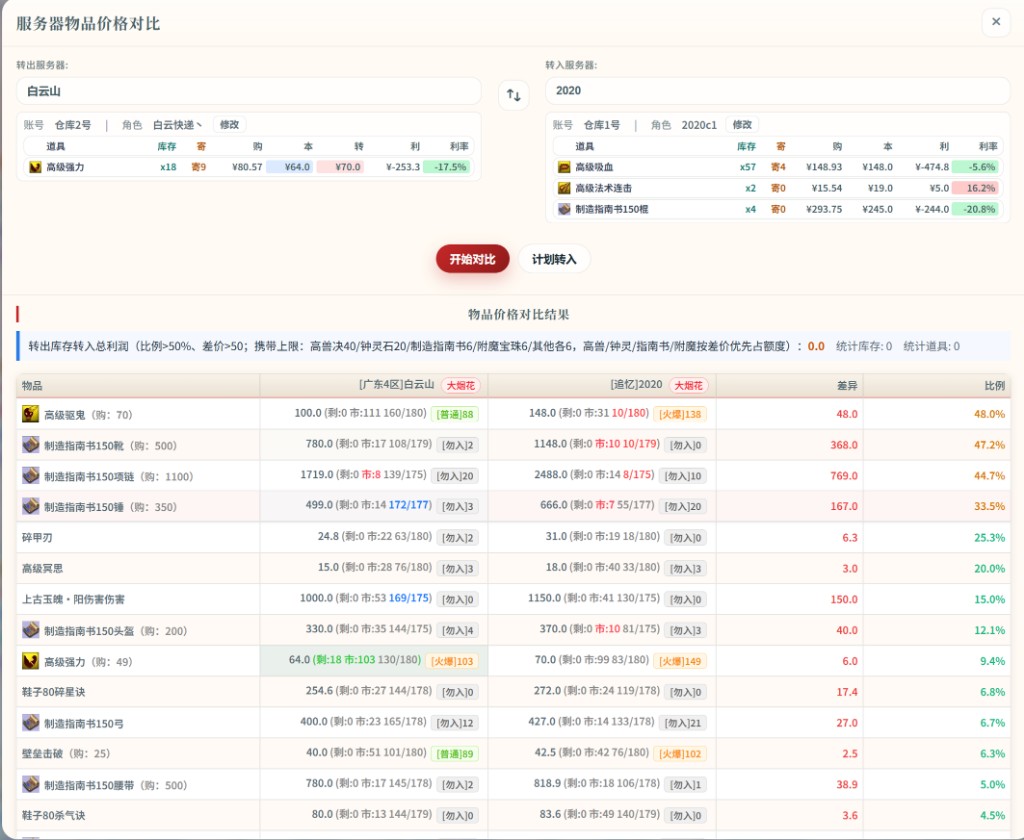
Task: Click the [火爆]103 tag in 高级强力 row
Action: (x=452, y=661)
